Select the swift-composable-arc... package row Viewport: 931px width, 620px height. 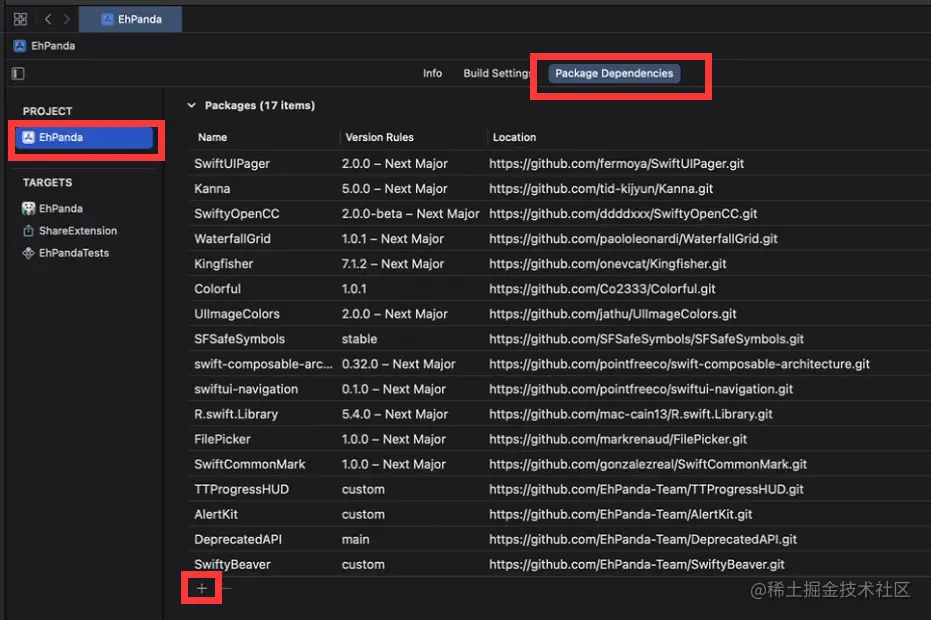tap(558, 364)
